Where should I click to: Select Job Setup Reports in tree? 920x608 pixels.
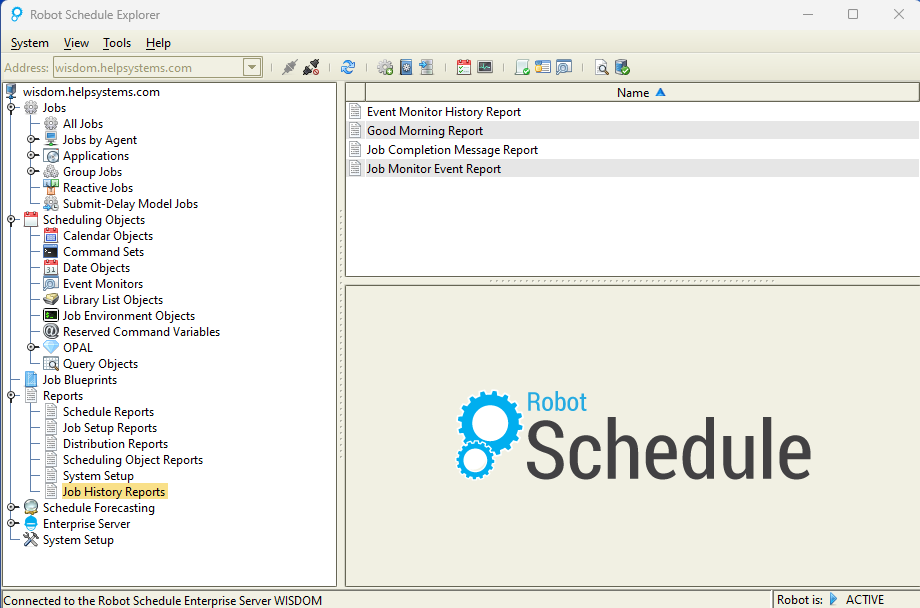click(x=110, y=428)
